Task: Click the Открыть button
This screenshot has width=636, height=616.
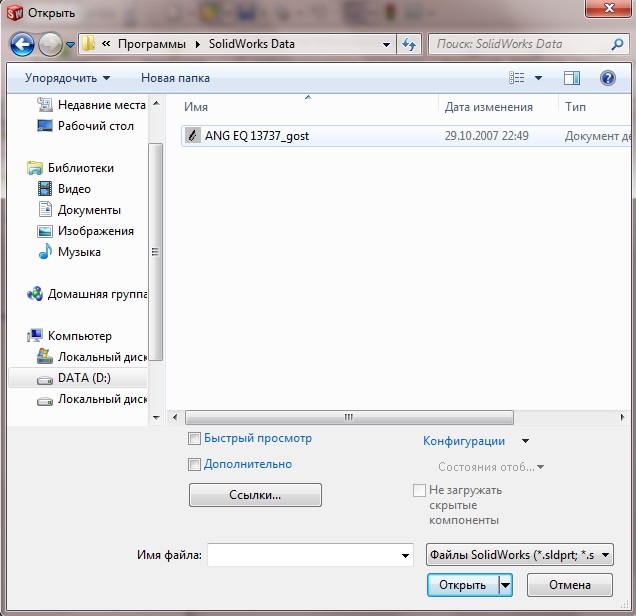Action: click(x=463, y=585)
